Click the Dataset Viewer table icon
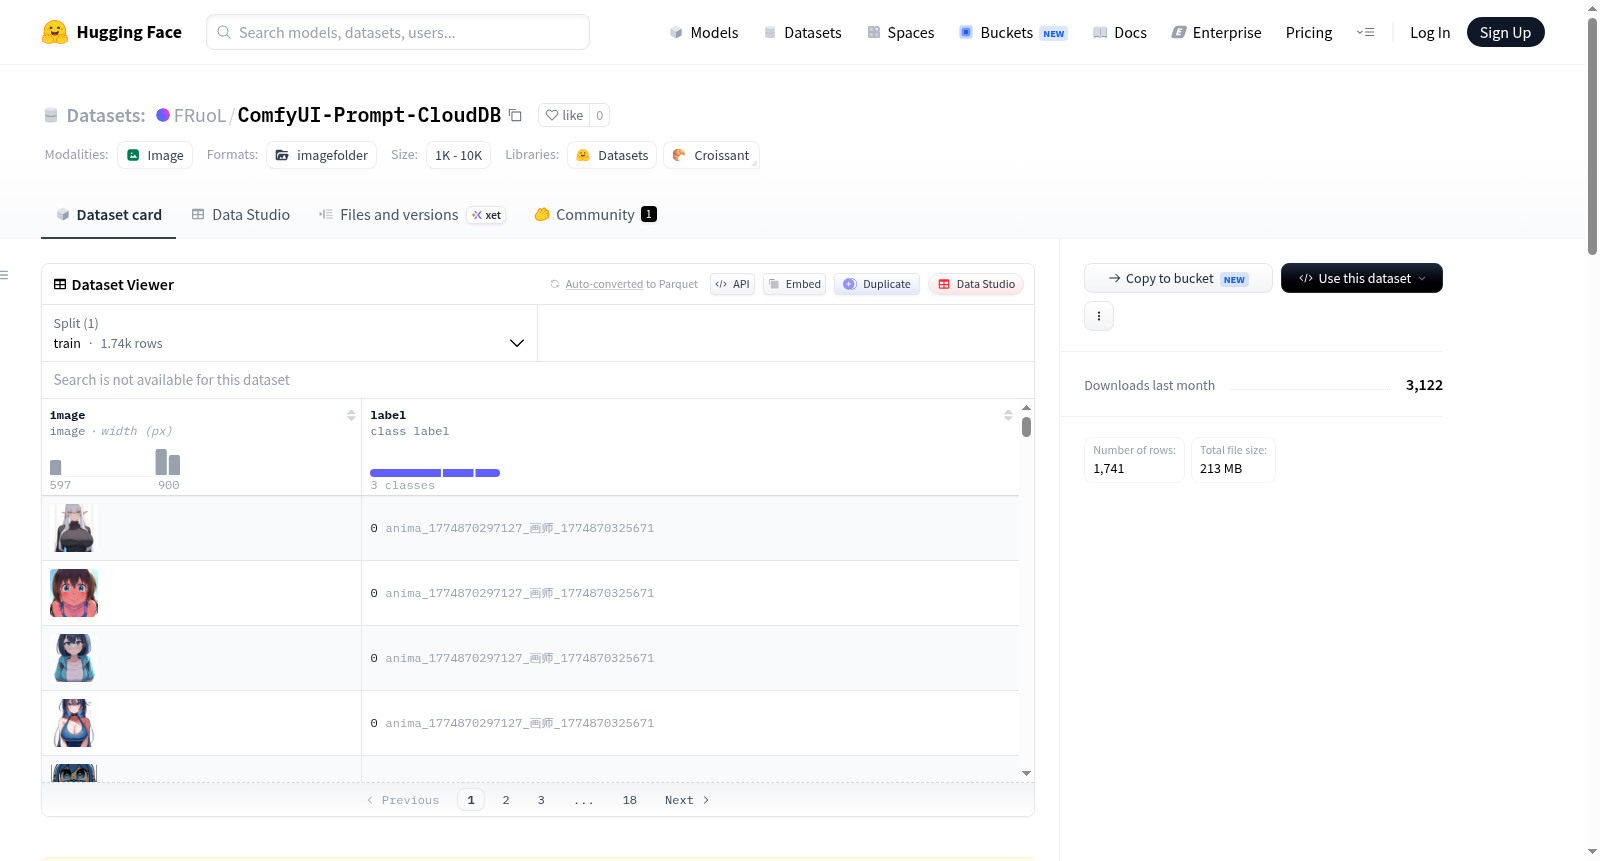1600x861 pixels. coord(60,285)
